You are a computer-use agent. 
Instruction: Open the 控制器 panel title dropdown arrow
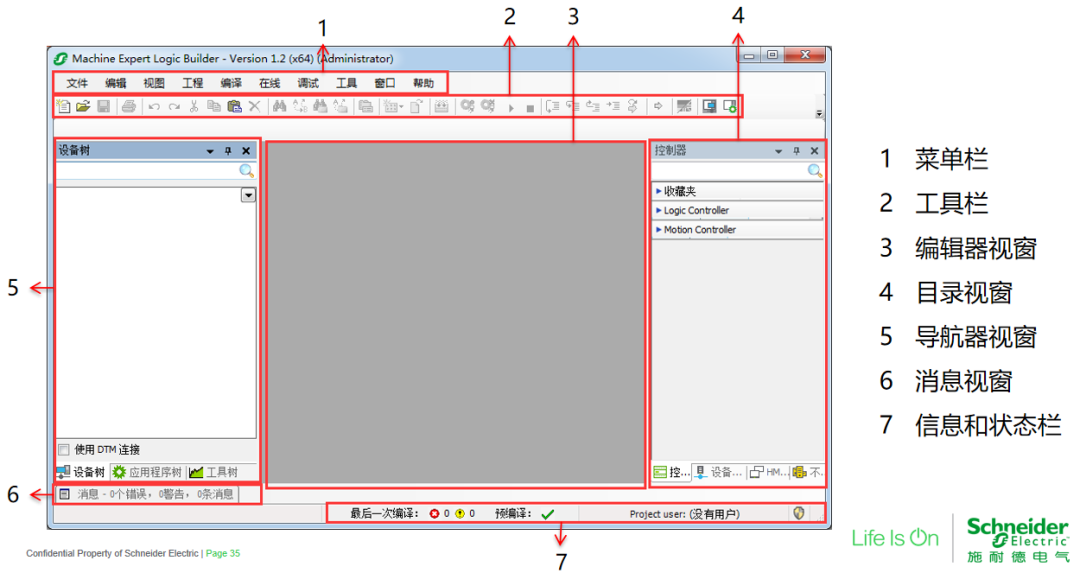click(778, 152)
